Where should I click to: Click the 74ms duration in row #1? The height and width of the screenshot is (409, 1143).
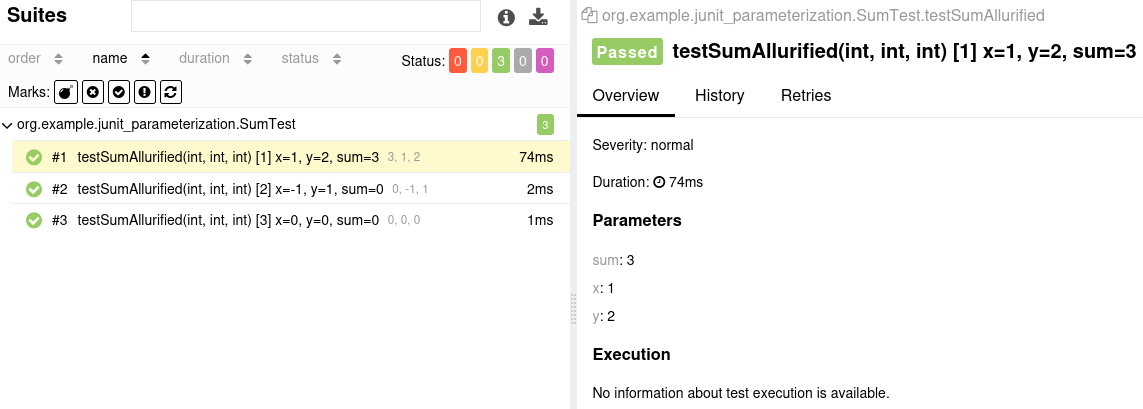(x=537, y=157)
